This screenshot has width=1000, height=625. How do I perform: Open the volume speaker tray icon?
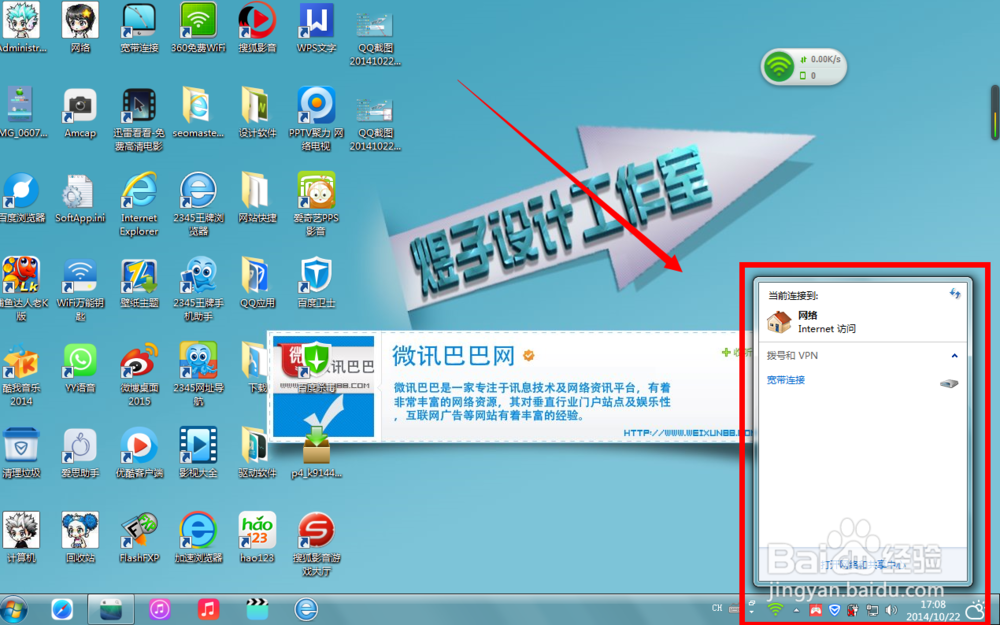[891, 610]
